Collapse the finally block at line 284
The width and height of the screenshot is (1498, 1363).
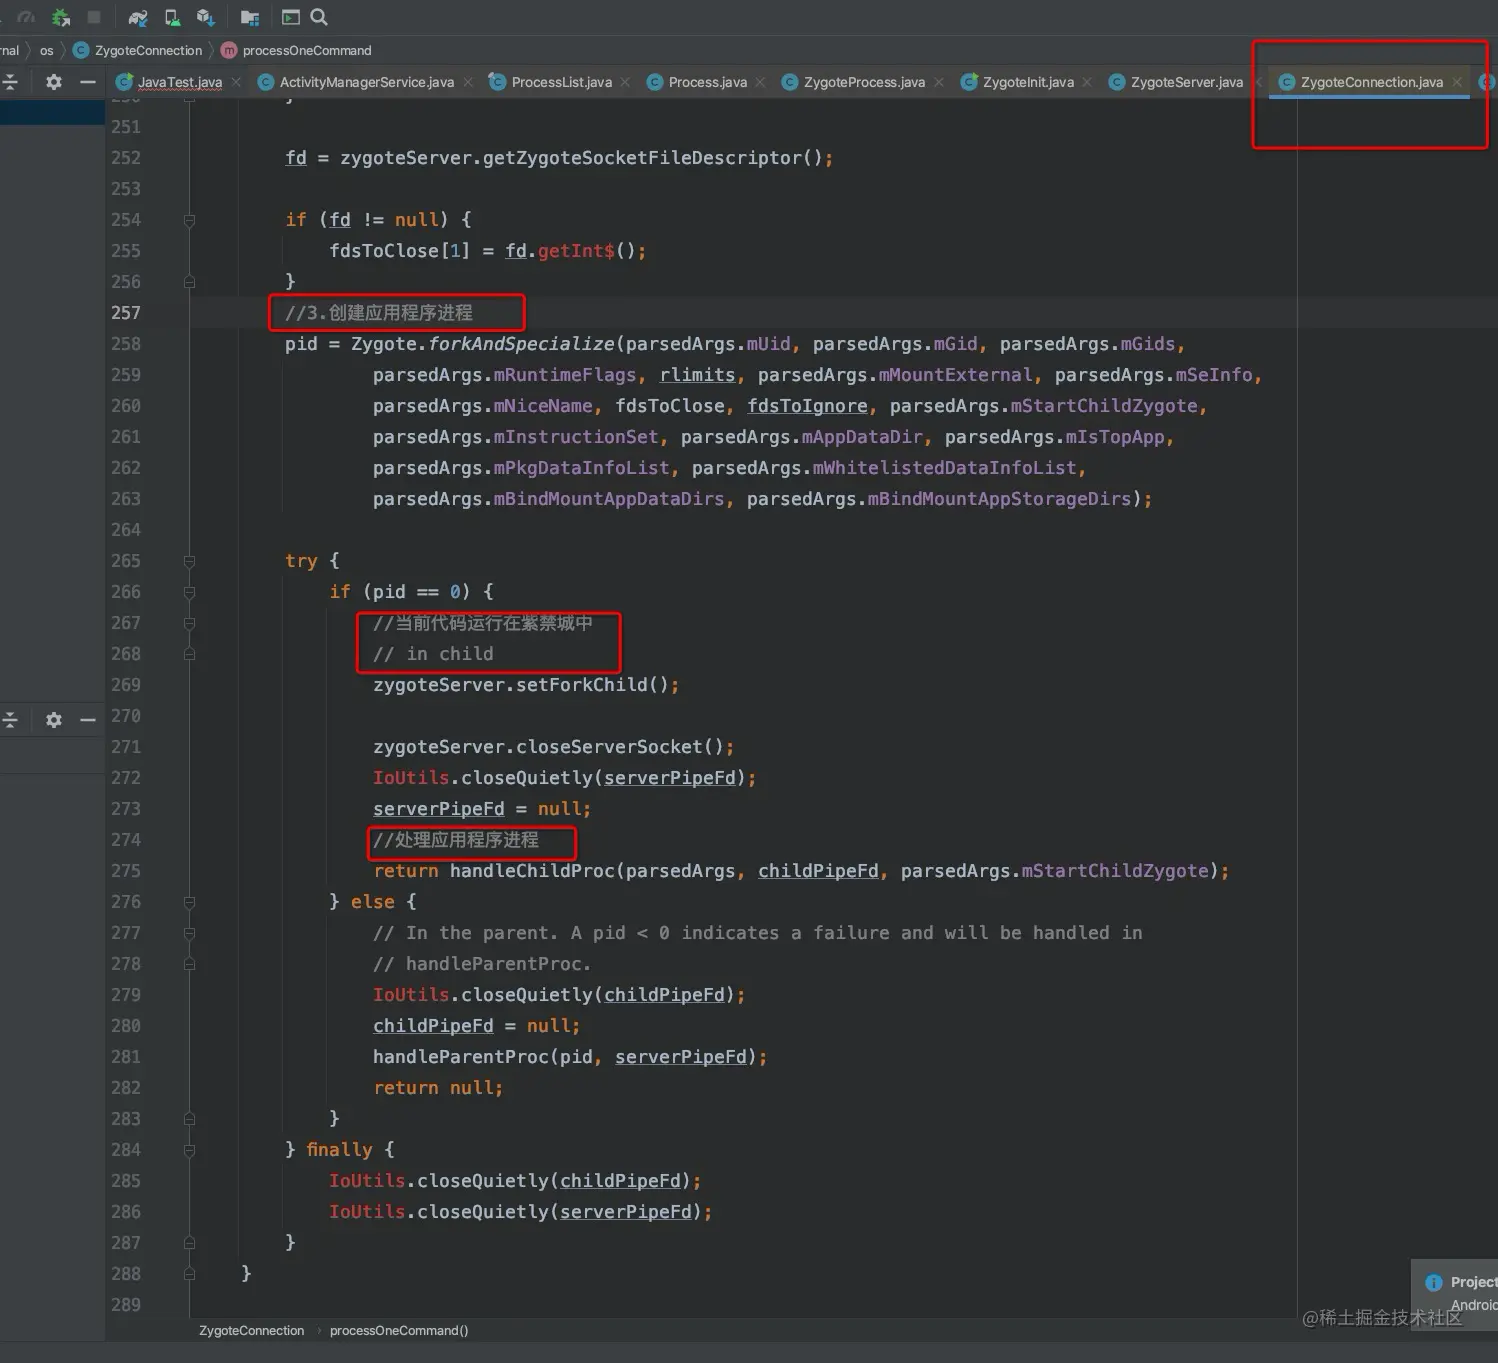coord(189,1150)
